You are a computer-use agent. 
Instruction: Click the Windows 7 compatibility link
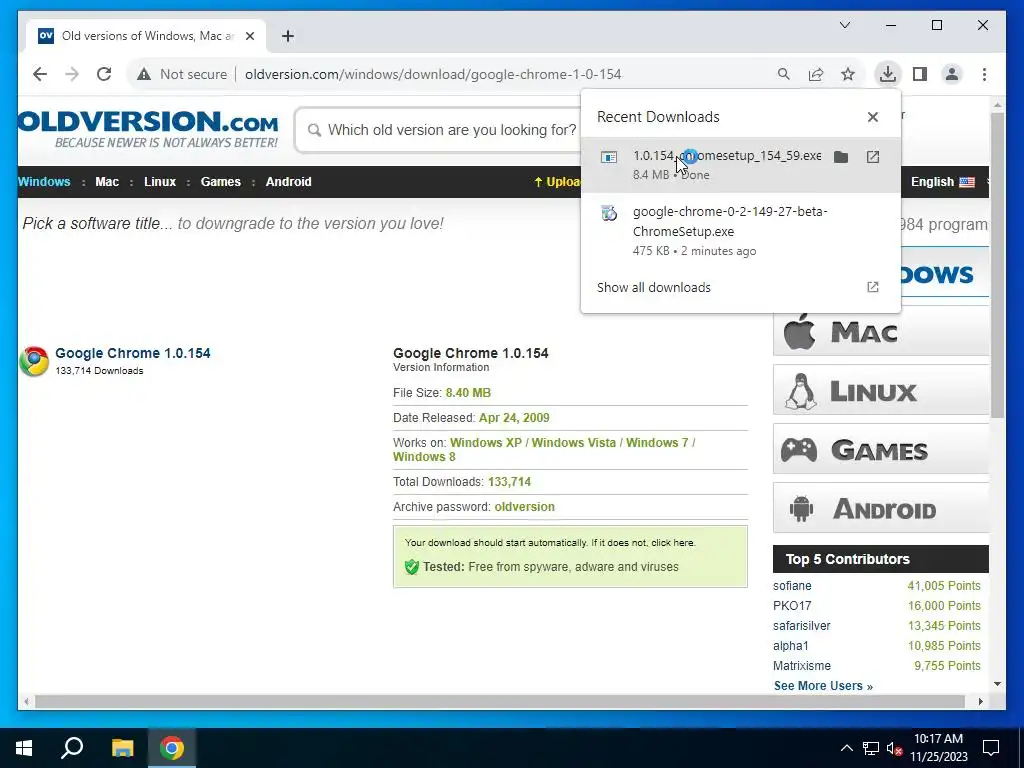tap(657, 443)
